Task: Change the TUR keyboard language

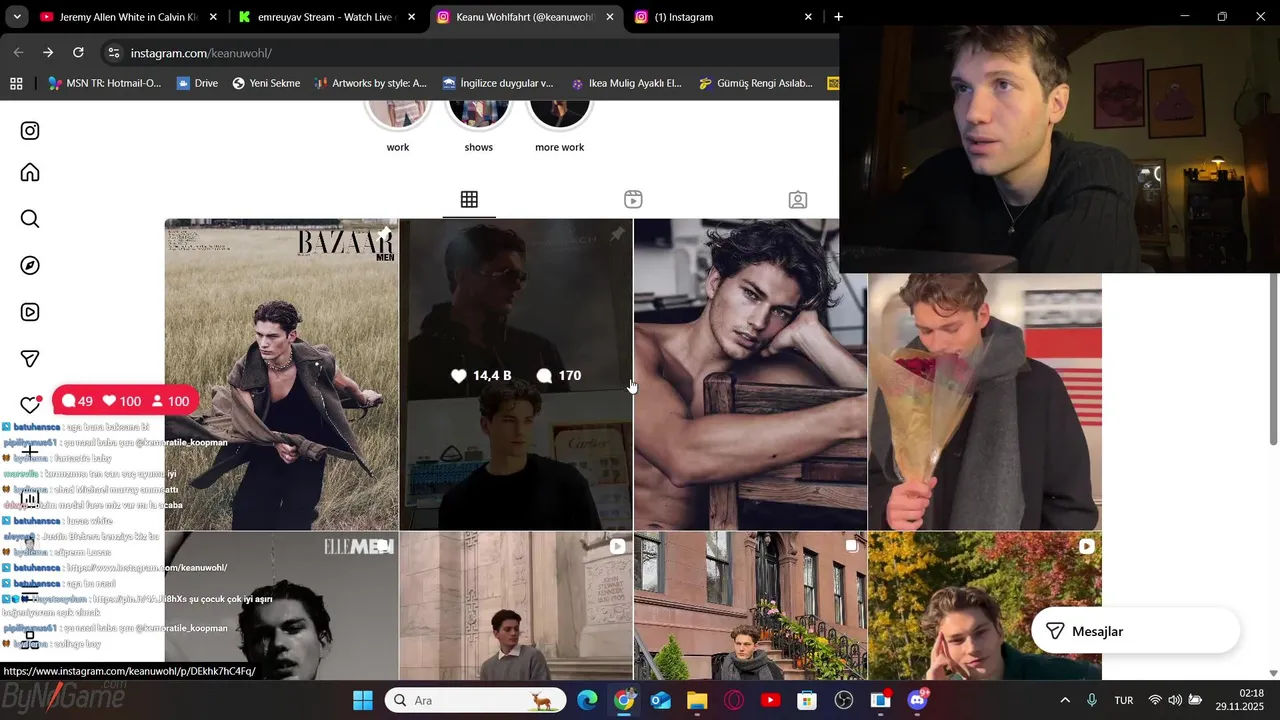Action: coord(1124,700)
